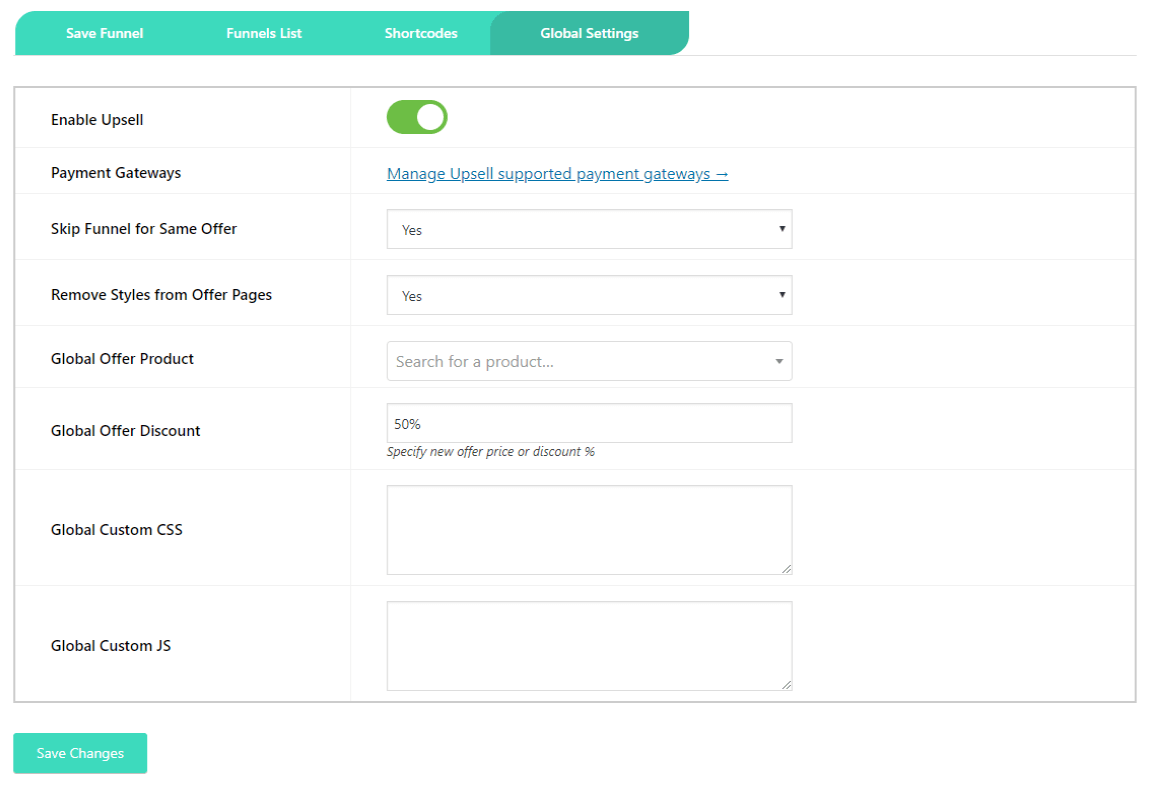Viewport: 1154px width, 791px height.
Task: Click the Global Custom CSS label
Action: pyautogui.click(x=117, y=530)
